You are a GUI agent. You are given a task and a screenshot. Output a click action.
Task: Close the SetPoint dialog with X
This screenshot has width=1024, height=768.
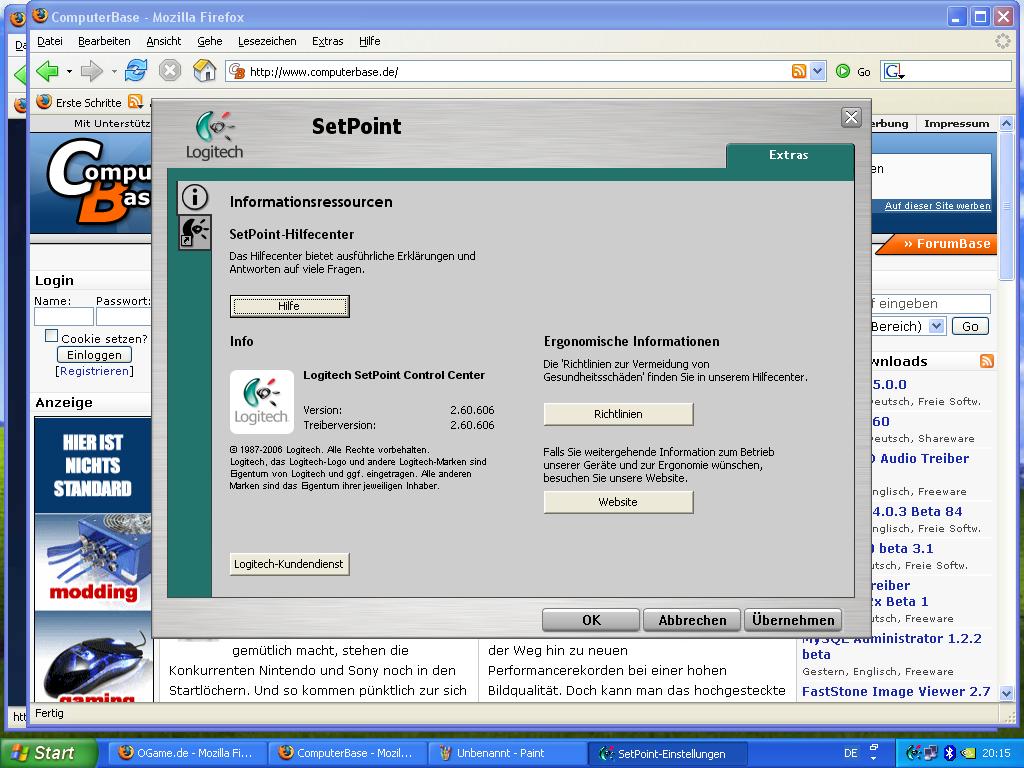click(851, 118)
